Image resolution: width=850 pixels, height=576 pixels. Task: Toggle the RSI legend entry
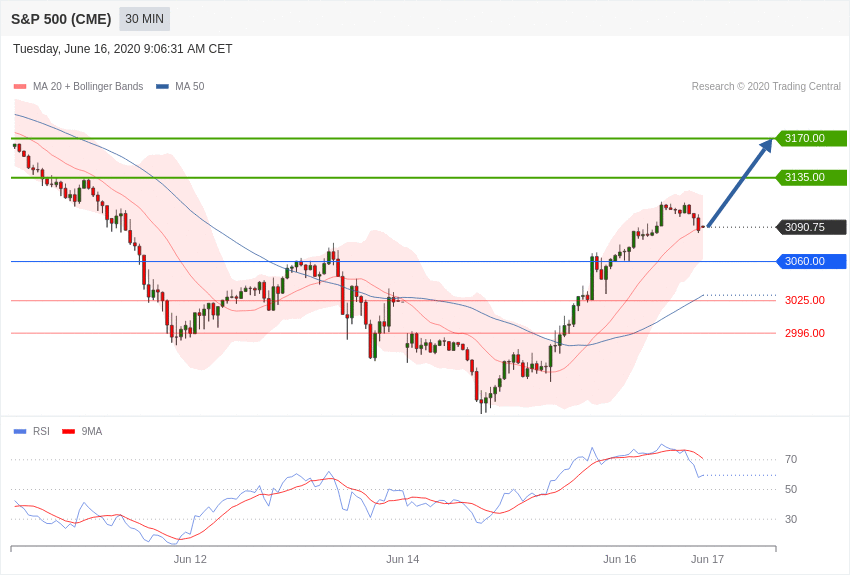[x=41, y=431]
